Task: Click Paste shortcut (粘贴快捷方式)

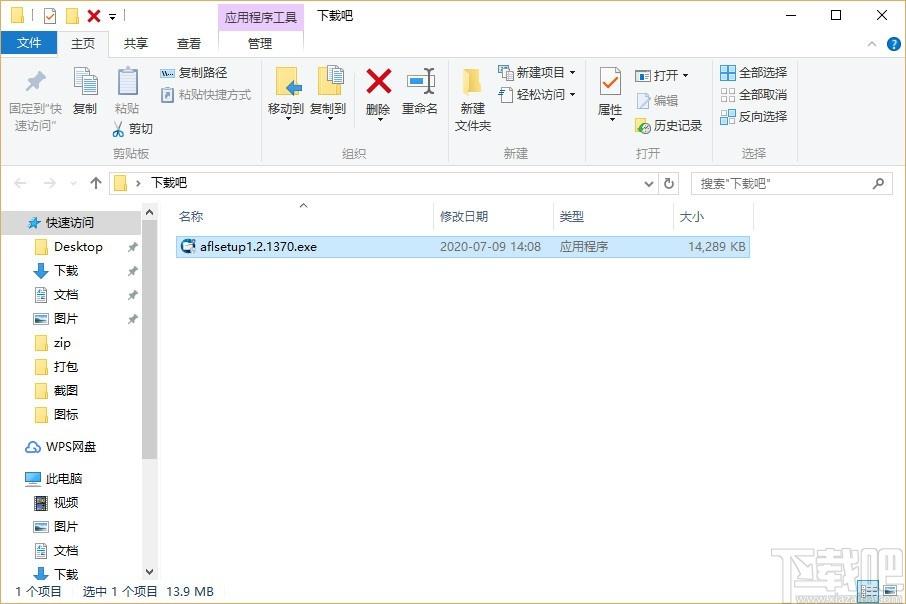Action: (x=205, y=95)
